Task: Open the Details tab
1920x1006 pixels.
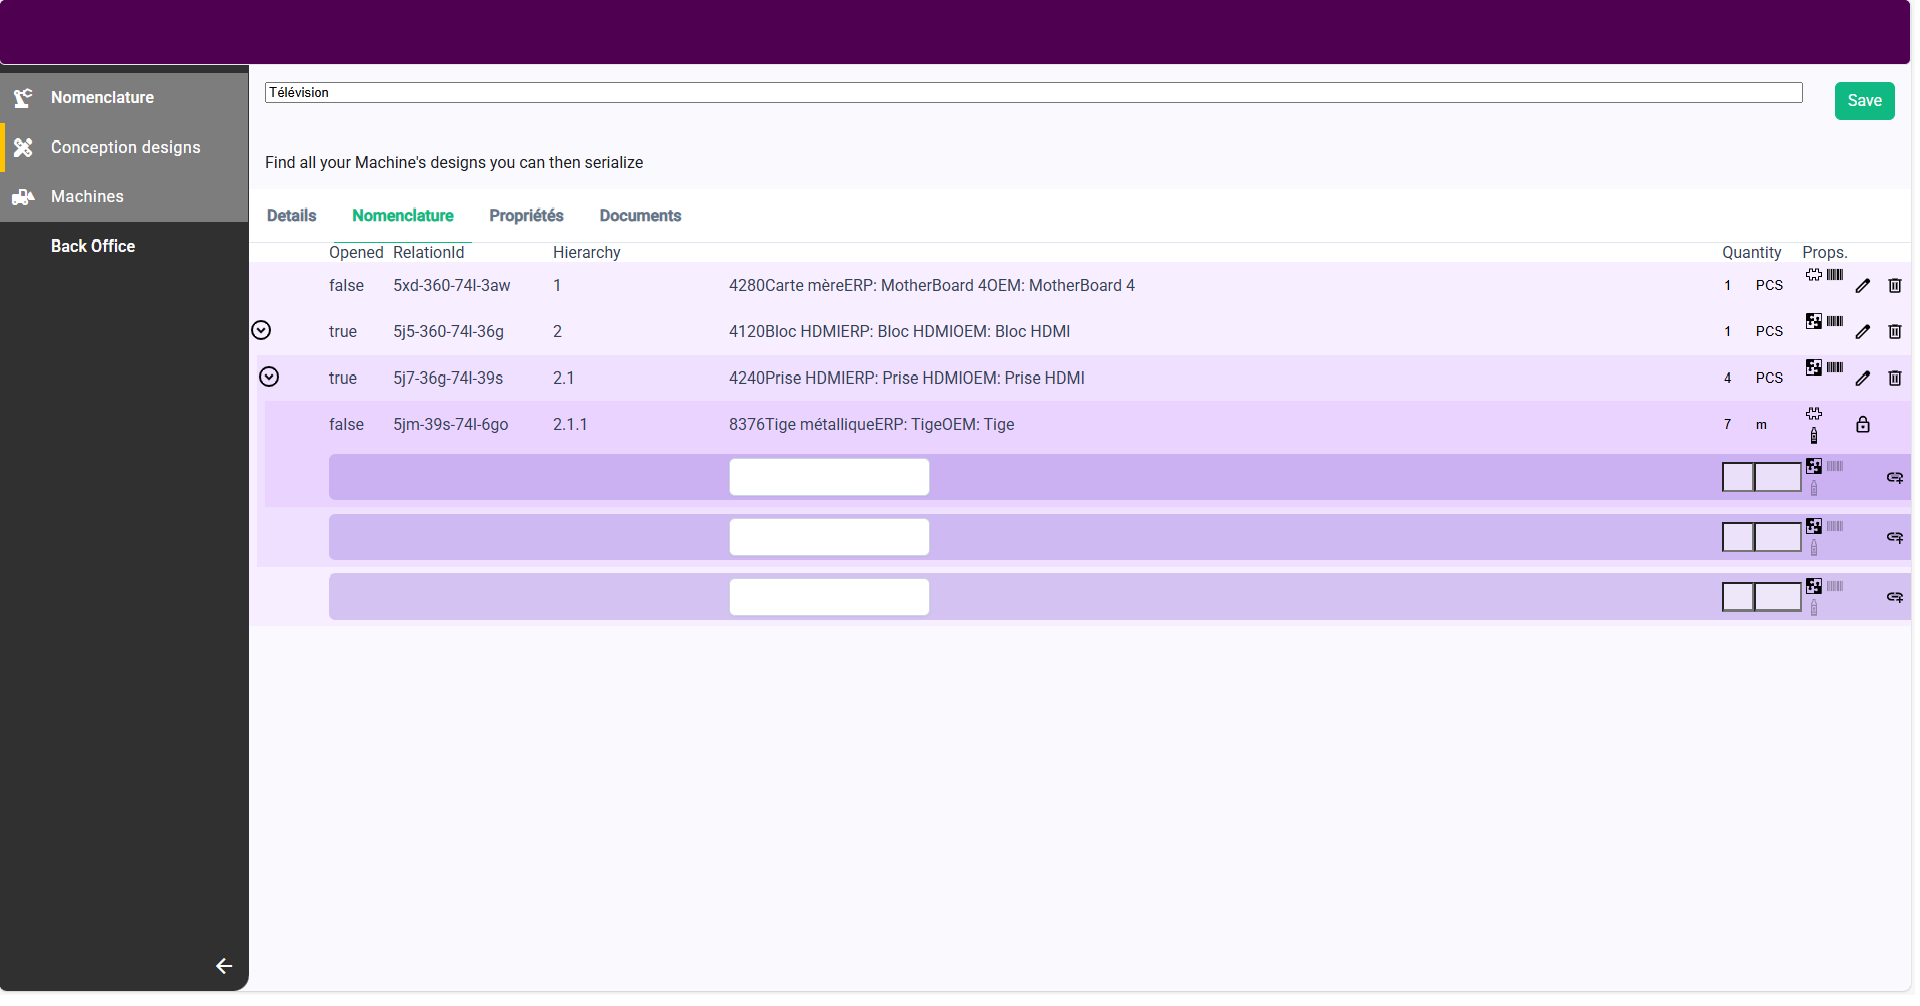Action: pos(291,216)
